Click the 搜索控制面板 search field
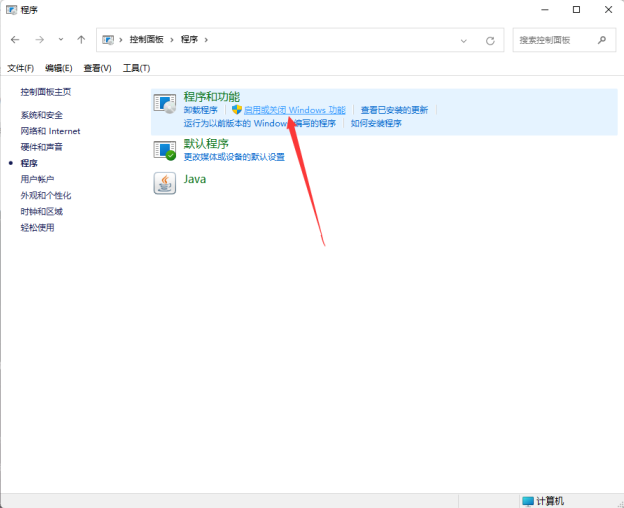Screen dimensions: 624x508 click(x=553, y=40)
